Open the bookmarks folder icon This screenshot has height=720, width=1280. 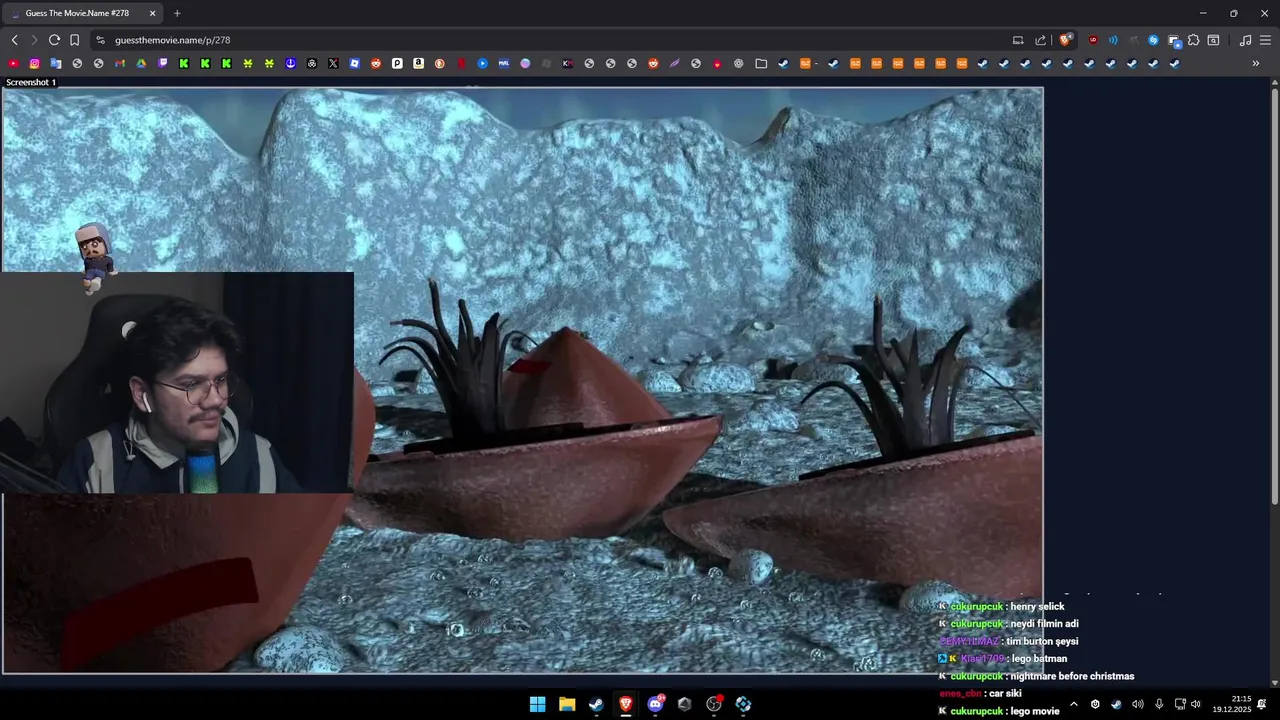[761, 63]
